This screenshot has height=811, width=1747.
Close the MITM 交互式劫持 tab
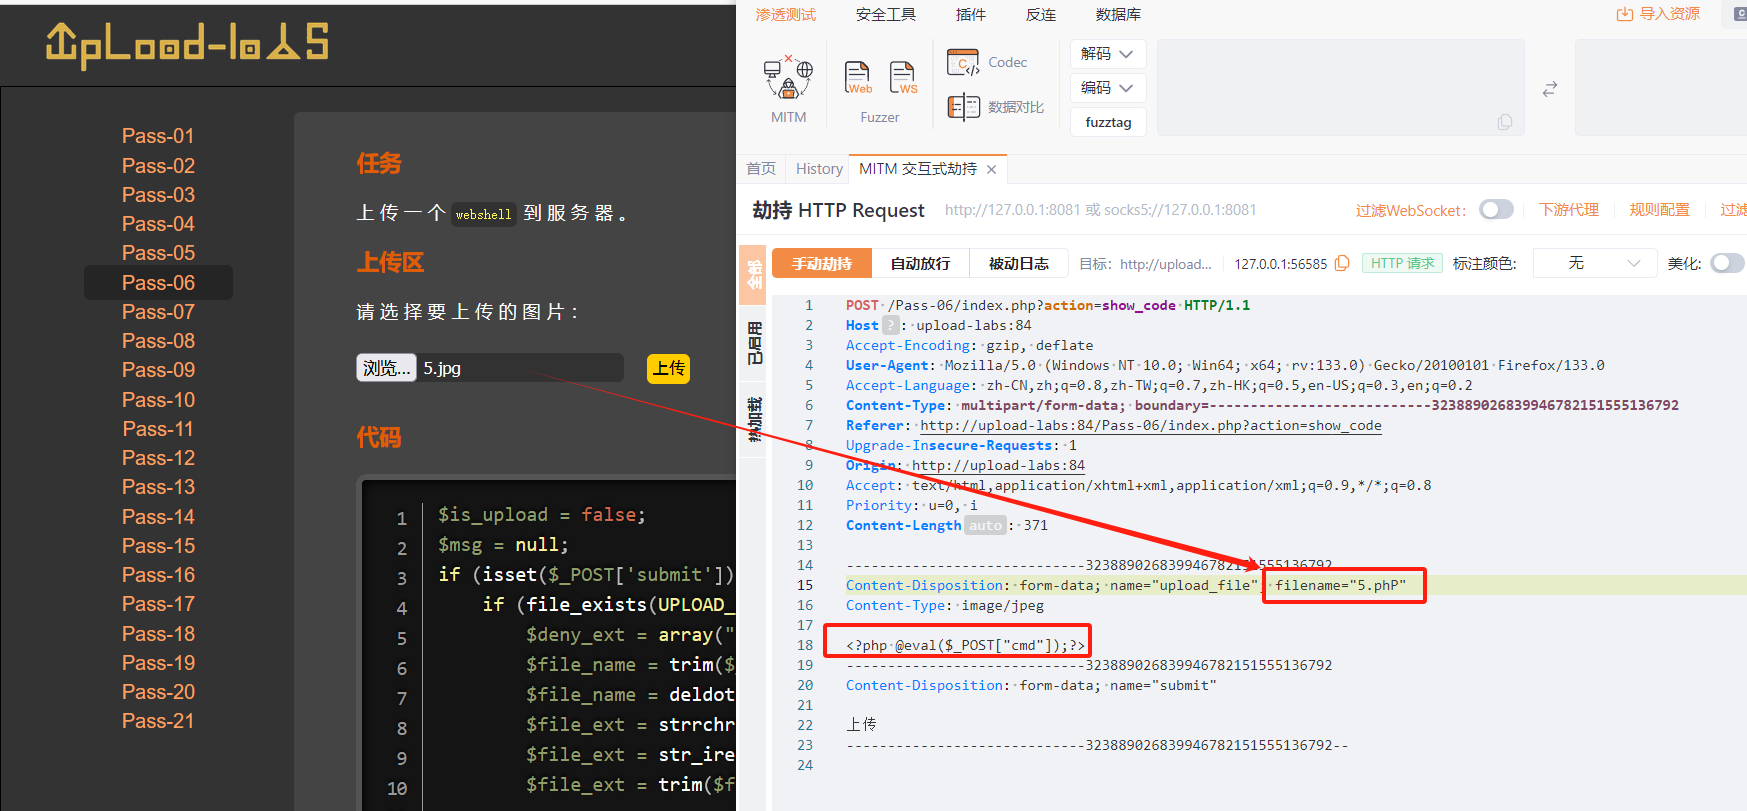pos(991,169)
